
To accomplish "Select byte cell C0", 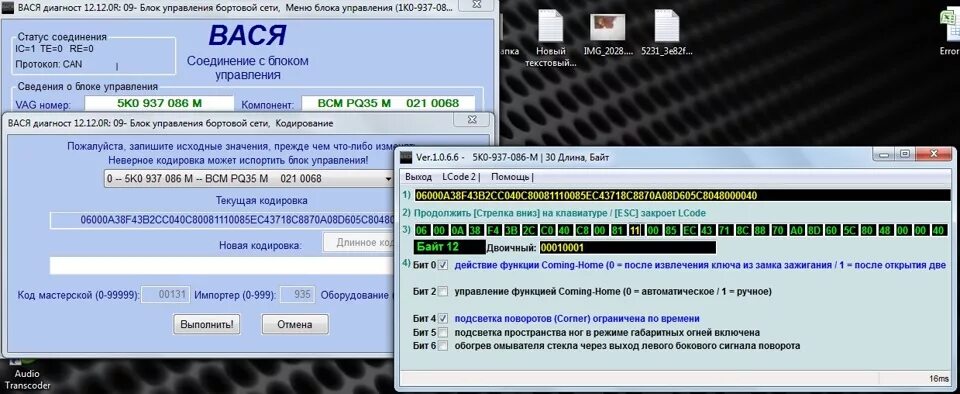I will (x=547, y=230).
